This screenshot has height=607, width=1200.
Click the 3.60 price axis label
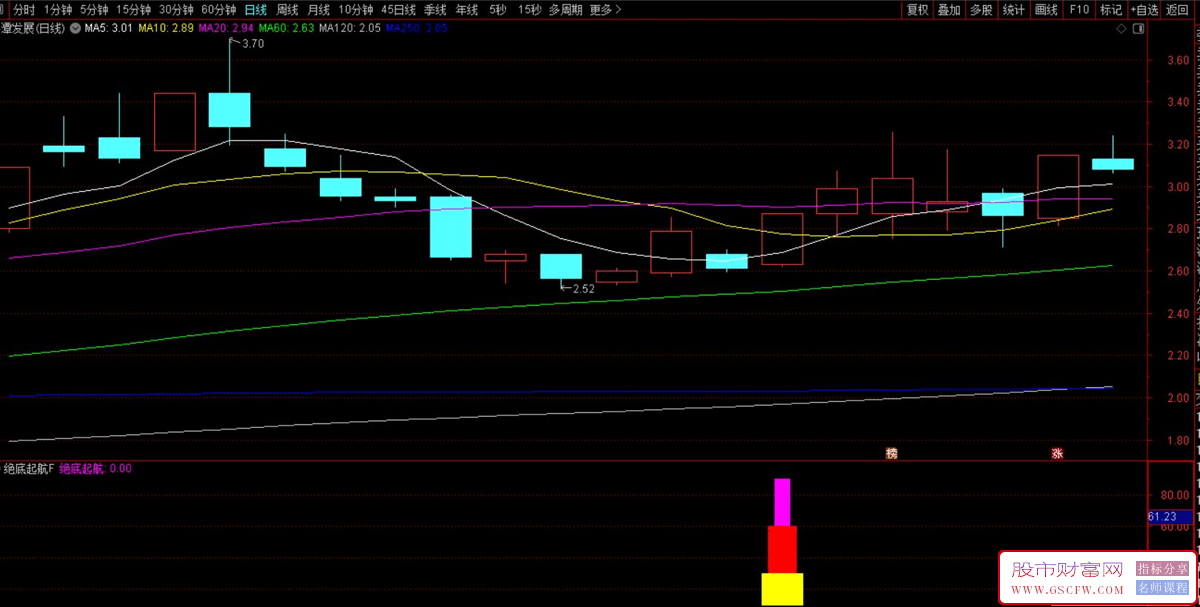(x=1177, y=60)
